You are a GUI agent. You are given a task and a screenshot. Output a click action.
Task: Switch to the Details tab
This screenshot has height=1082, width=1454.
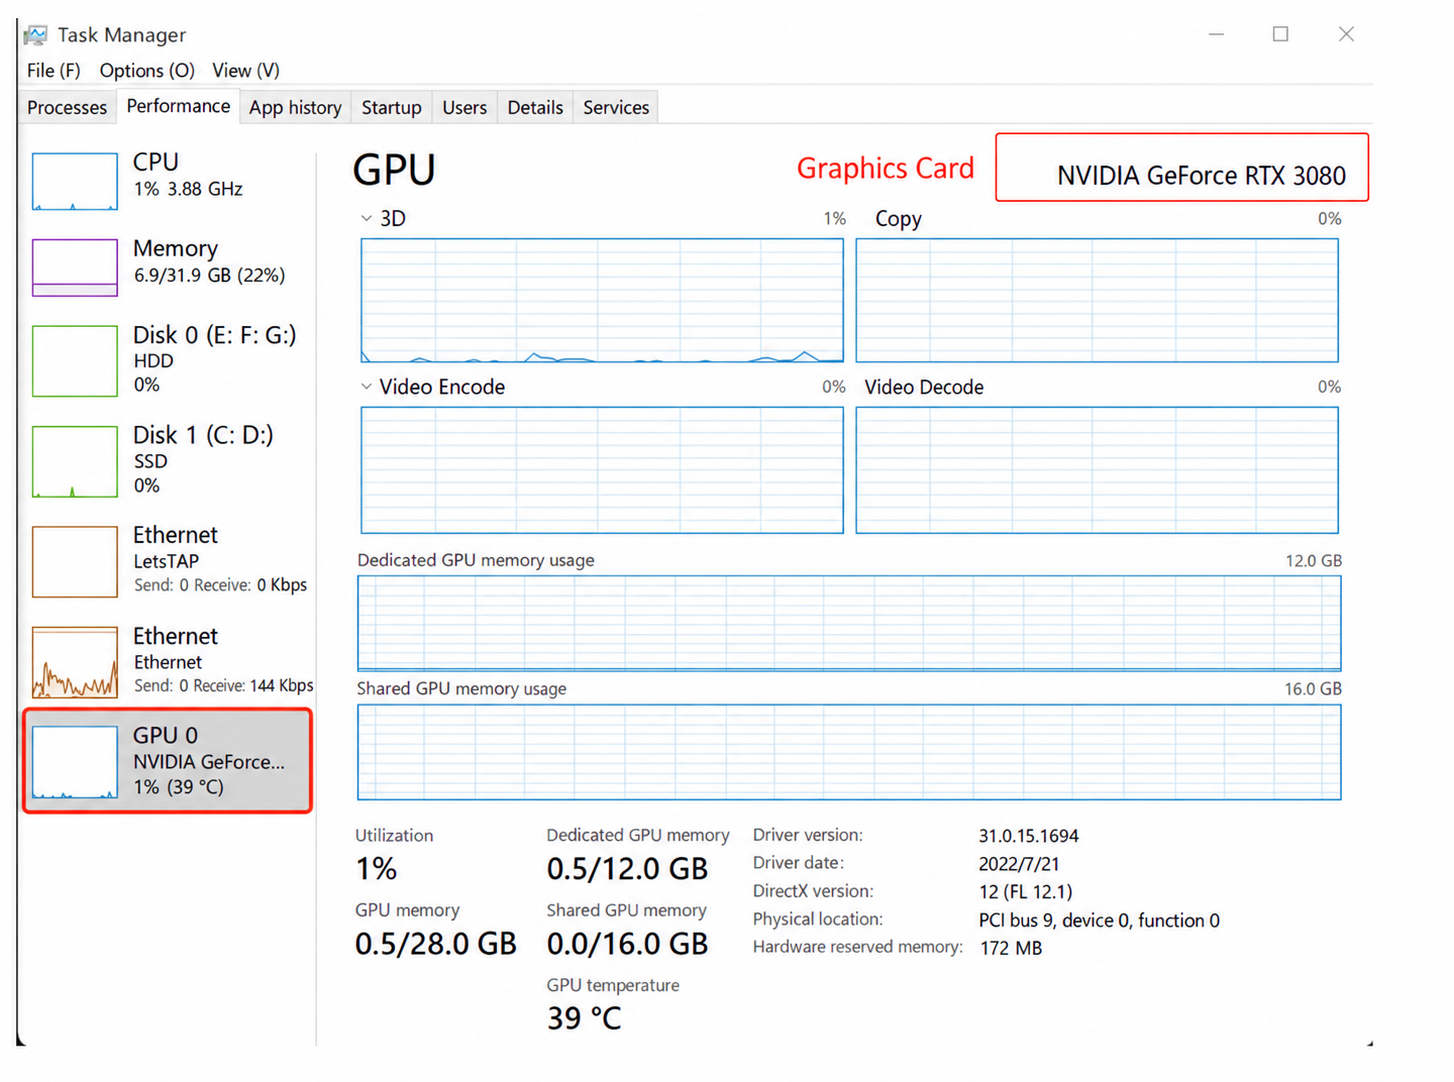pos(535,107)
